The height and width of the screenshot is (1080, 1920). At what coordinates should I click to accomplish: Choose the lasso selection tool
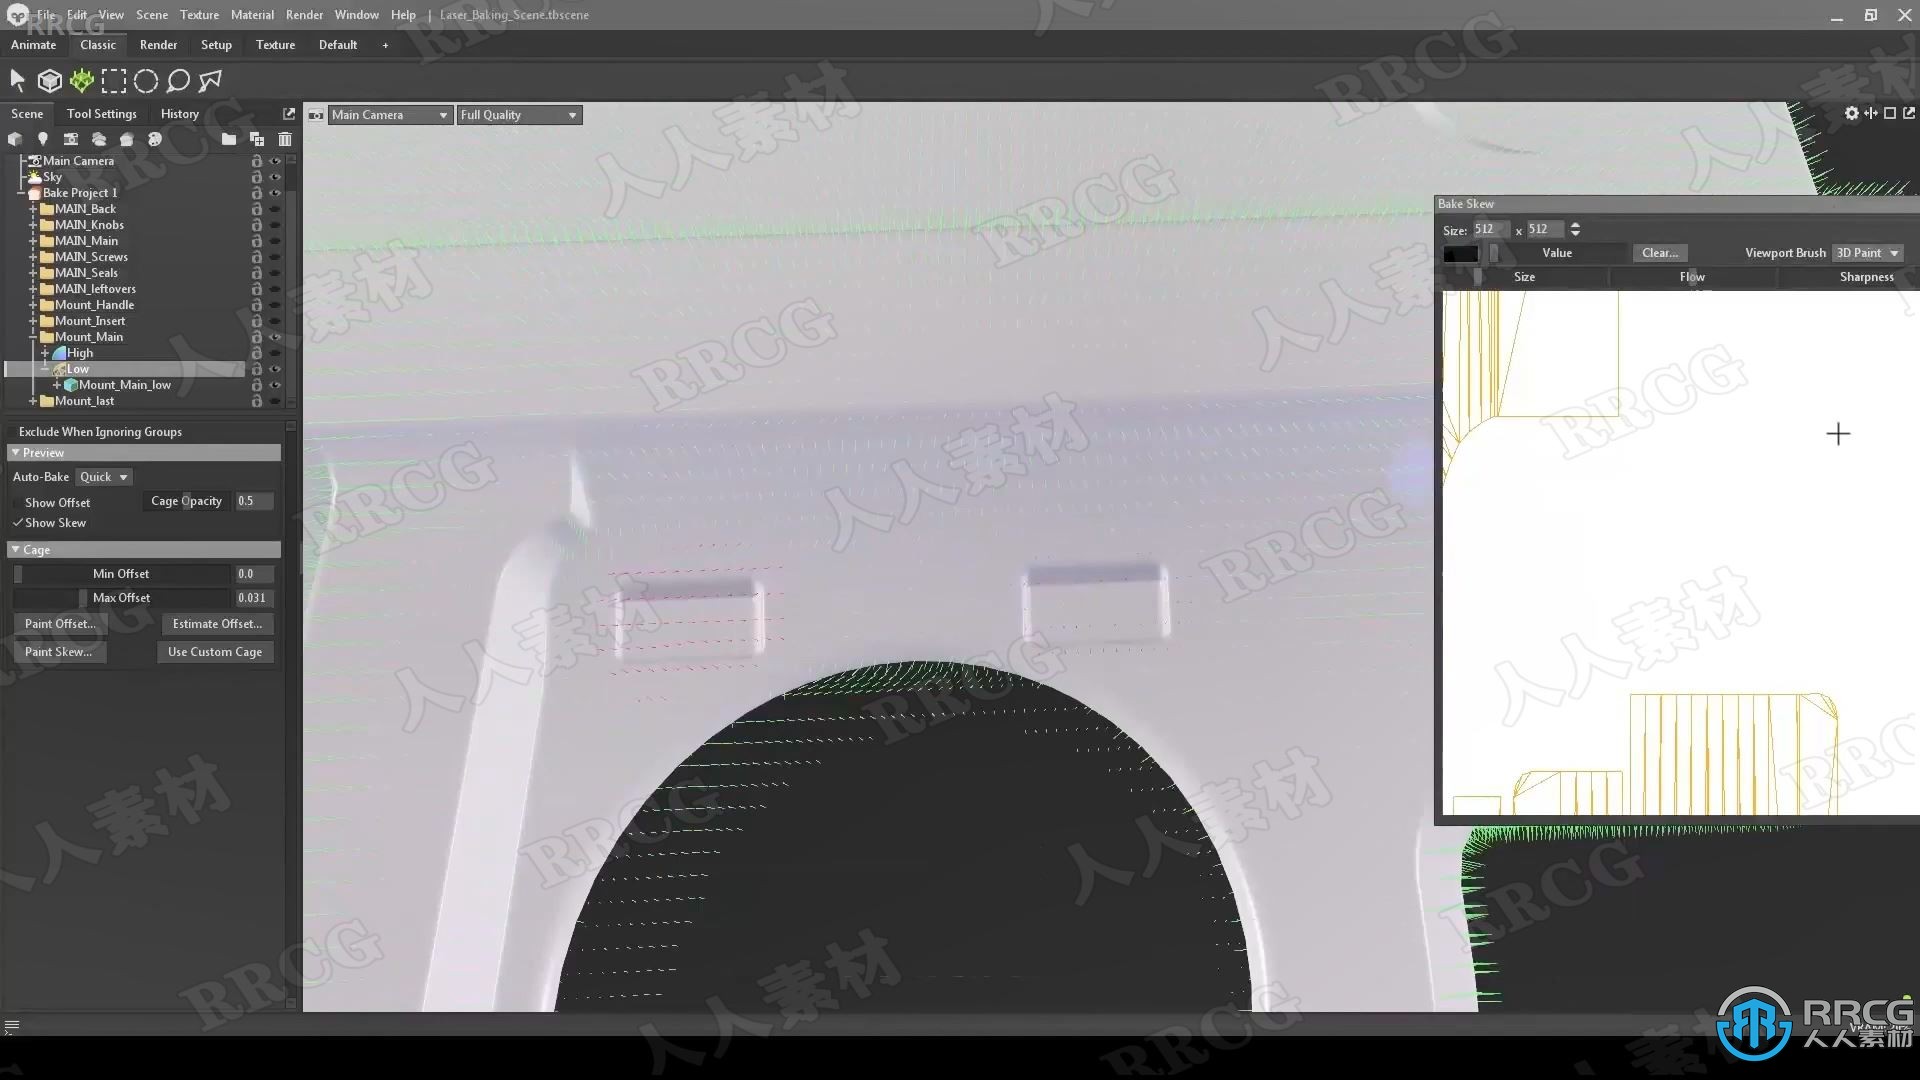[178, 81]
